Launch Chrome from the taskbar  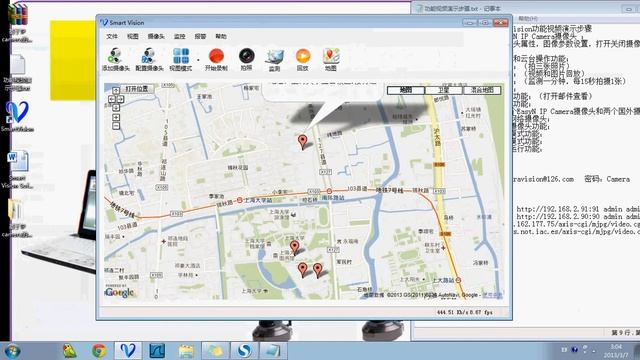(x=98, y=351)
